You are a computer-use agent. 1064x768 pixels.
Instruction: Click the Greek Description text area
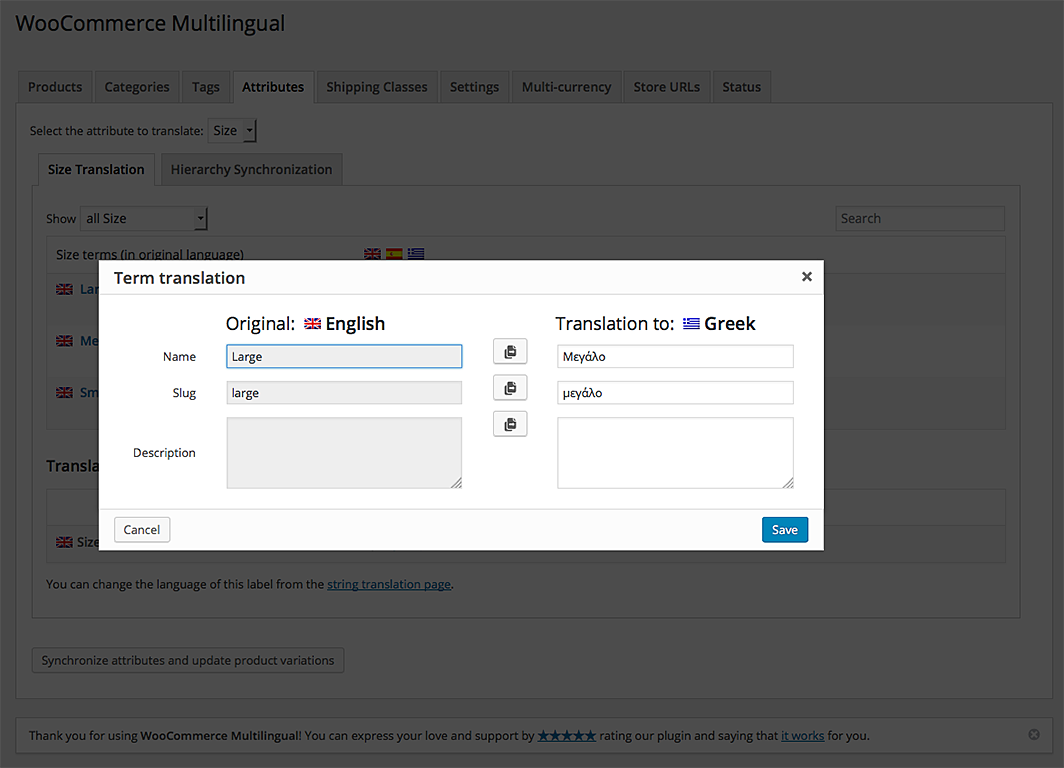675,453
